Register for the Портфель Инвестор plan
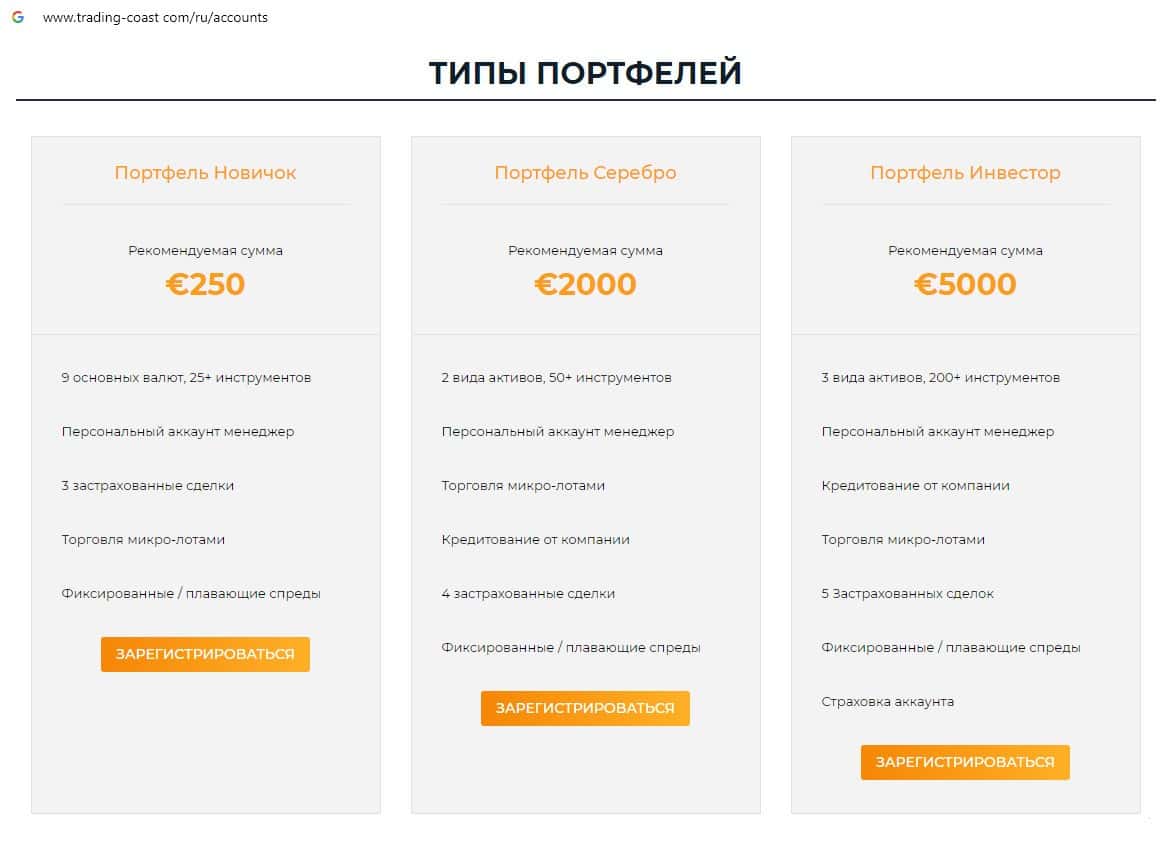 pos(965,762)
